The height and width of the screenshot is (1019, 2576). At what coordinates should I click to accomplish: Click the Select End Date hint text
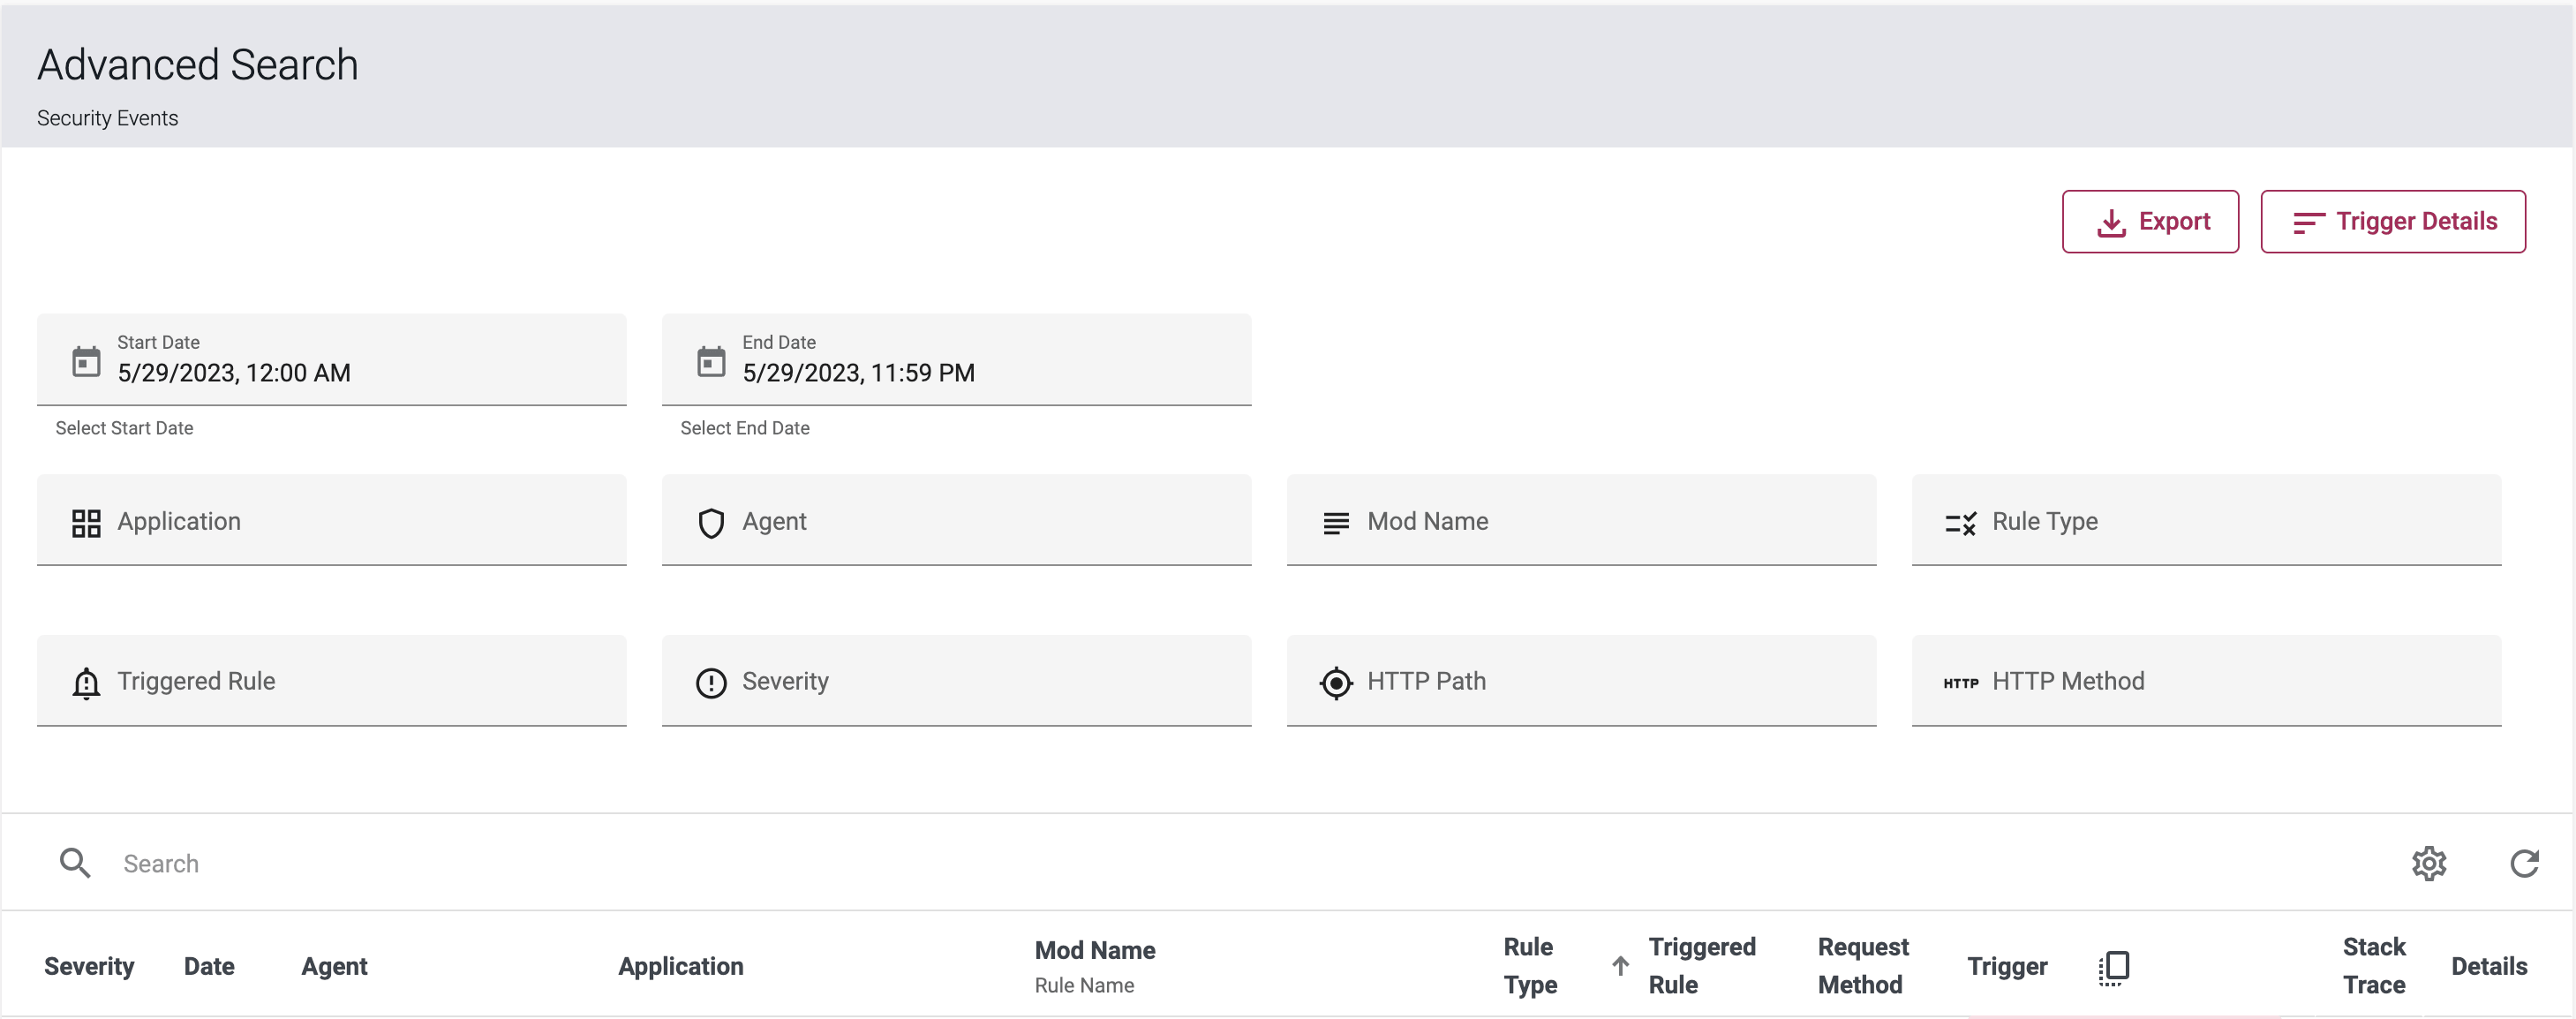[745, 428]
